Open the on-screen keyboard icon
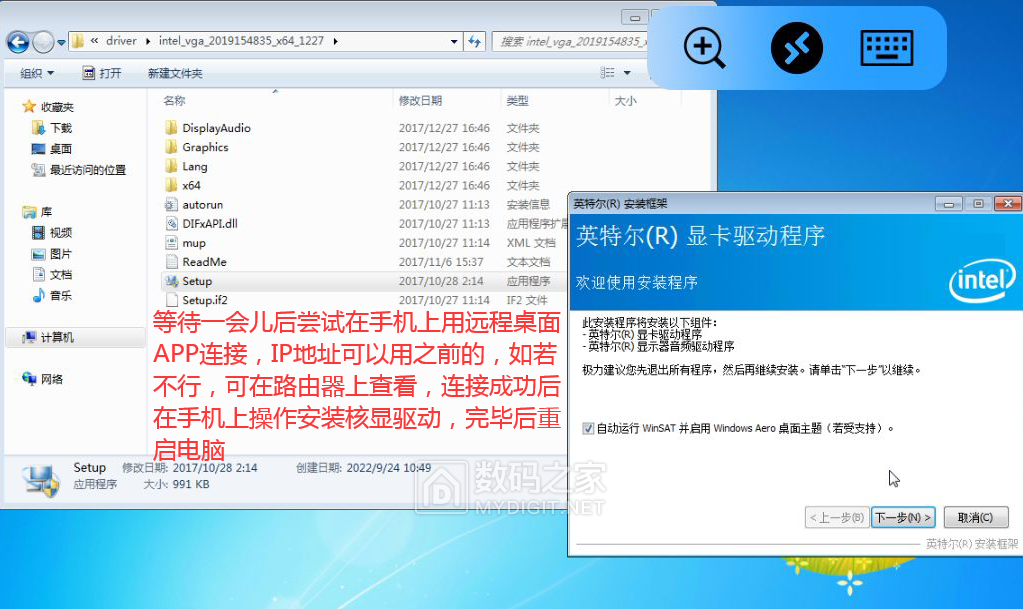The height and width of the screenshot is (609, 1023). (887, 48)
